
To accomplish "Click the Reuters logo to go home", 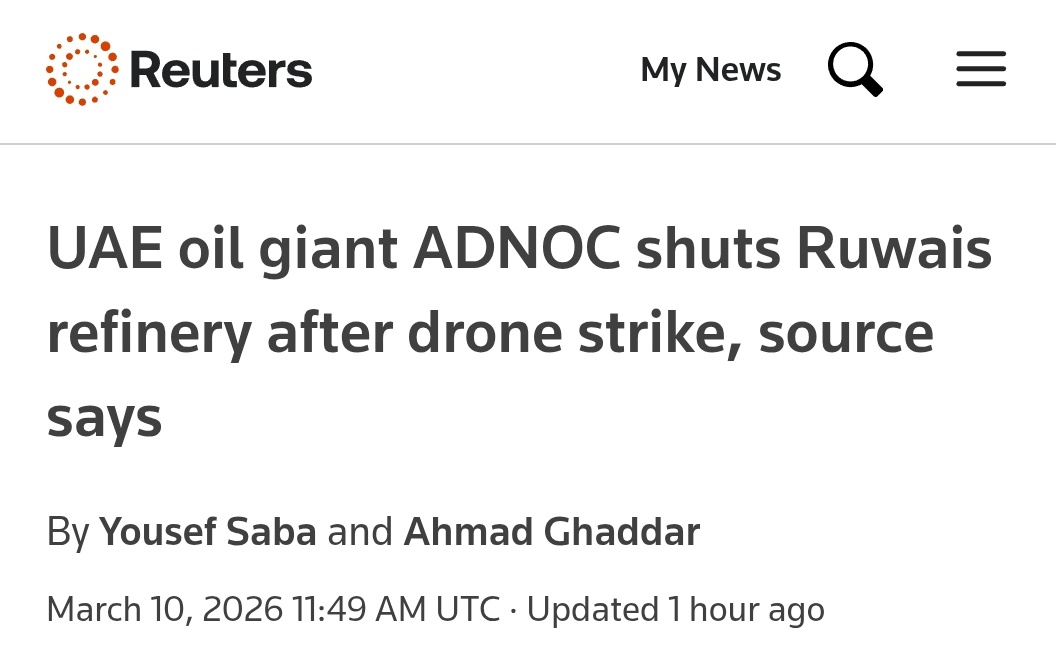I will [x=178, y=68].
